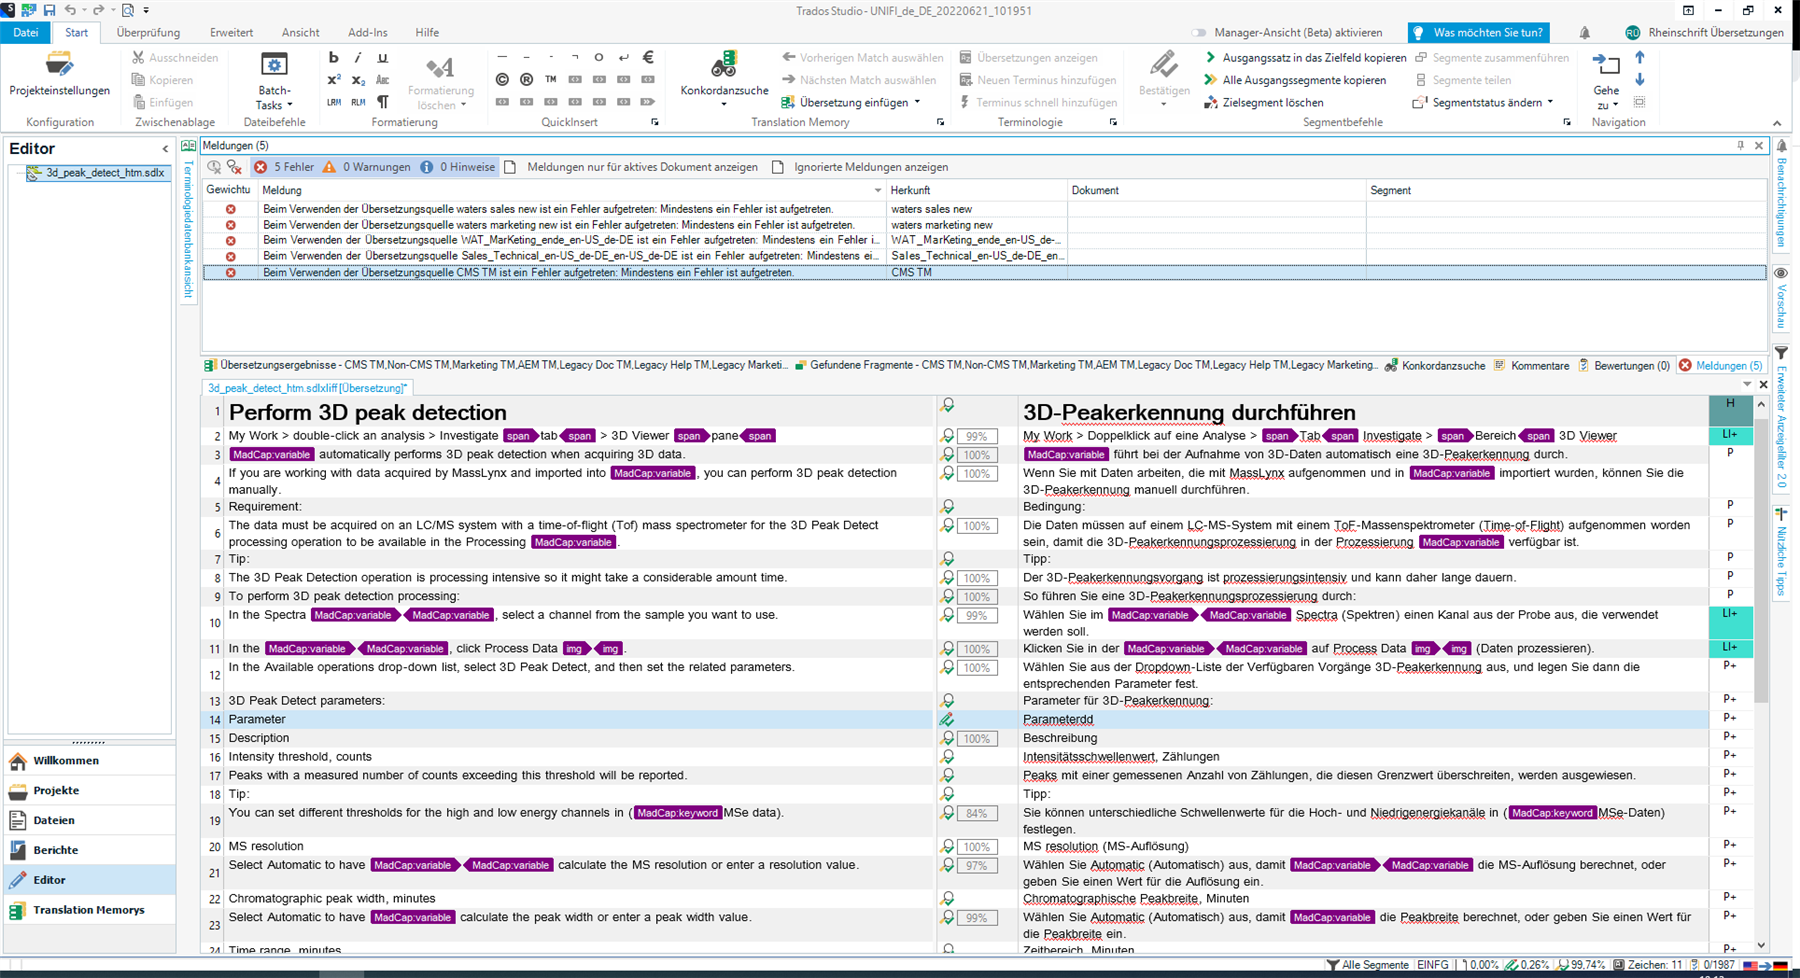
Task: Apply superscript formatting
Action: coord(334,80)
